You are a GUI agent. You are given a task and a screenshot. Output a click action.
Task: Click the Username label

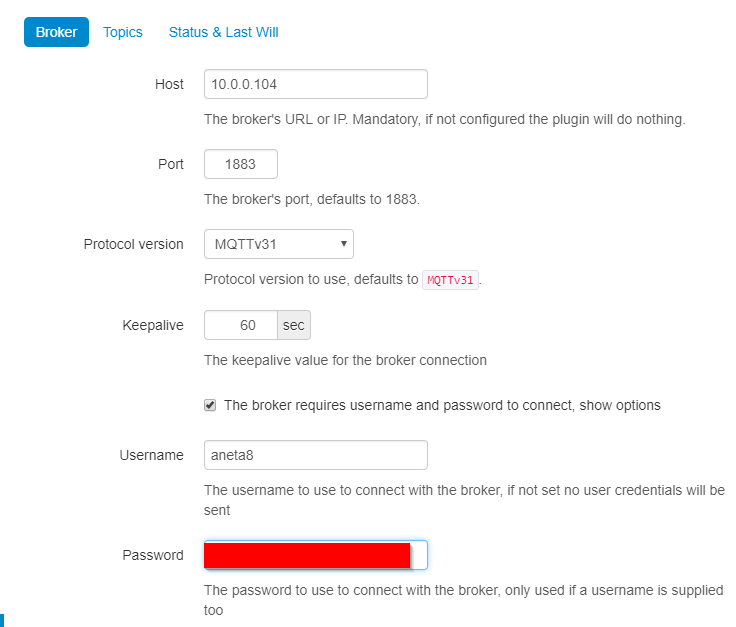[x=150, y=455]
